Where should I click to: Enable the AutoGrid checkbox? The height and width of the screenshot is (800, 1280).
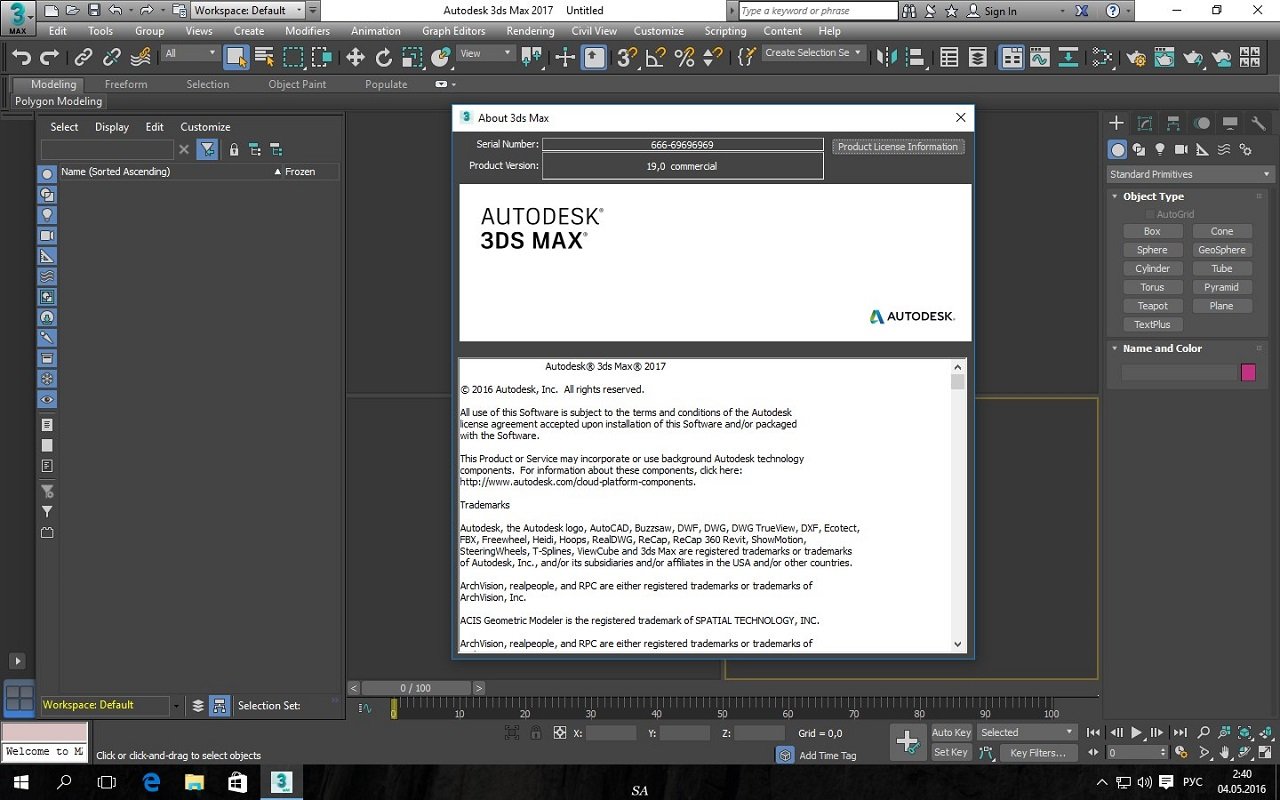pos(1150,214)
